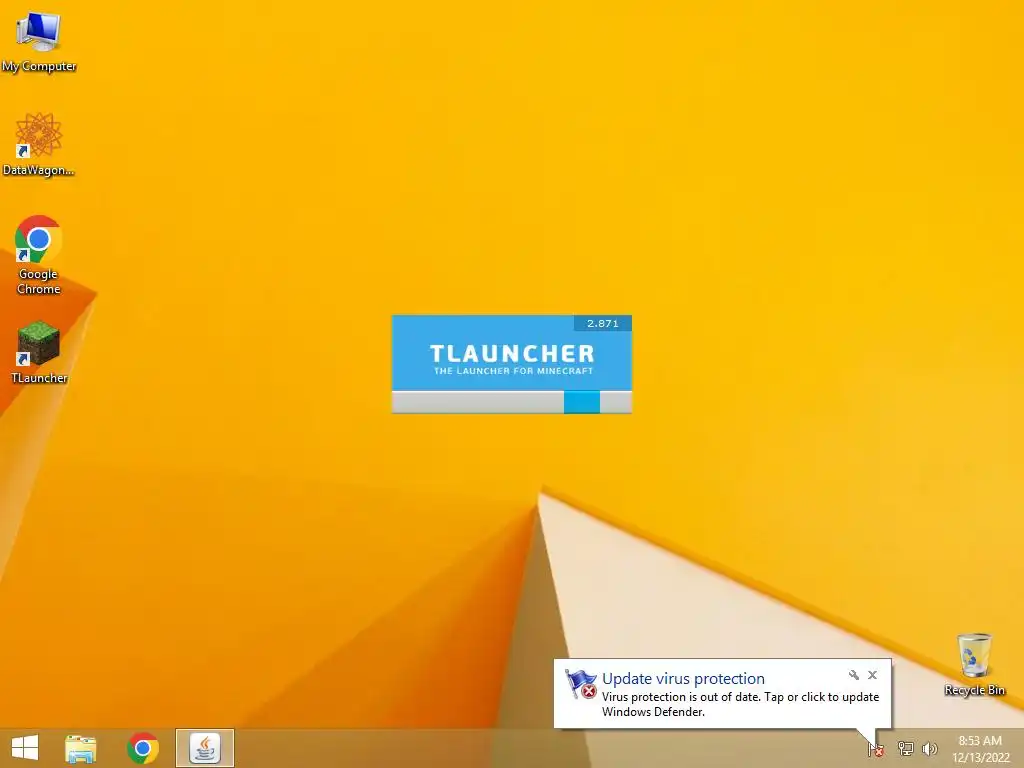Viewport: 1024px width, 768px height.
Task: Click the Windows Defender update message text
Action: pyautogui.click(x=741, y=704)
